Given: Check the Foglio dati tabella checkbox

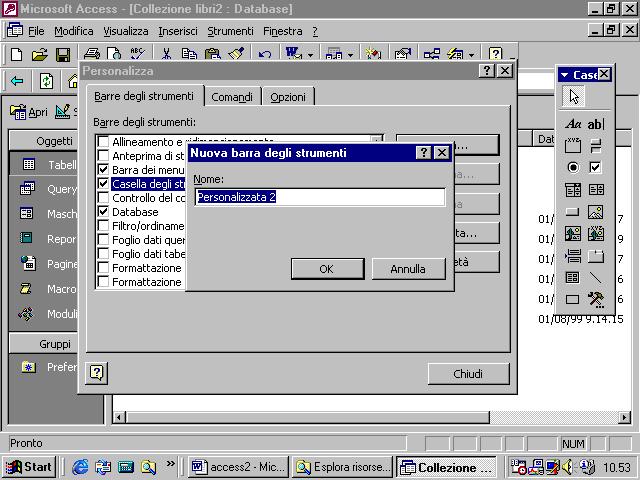Looking at the screenshot, I should (103, 253).
